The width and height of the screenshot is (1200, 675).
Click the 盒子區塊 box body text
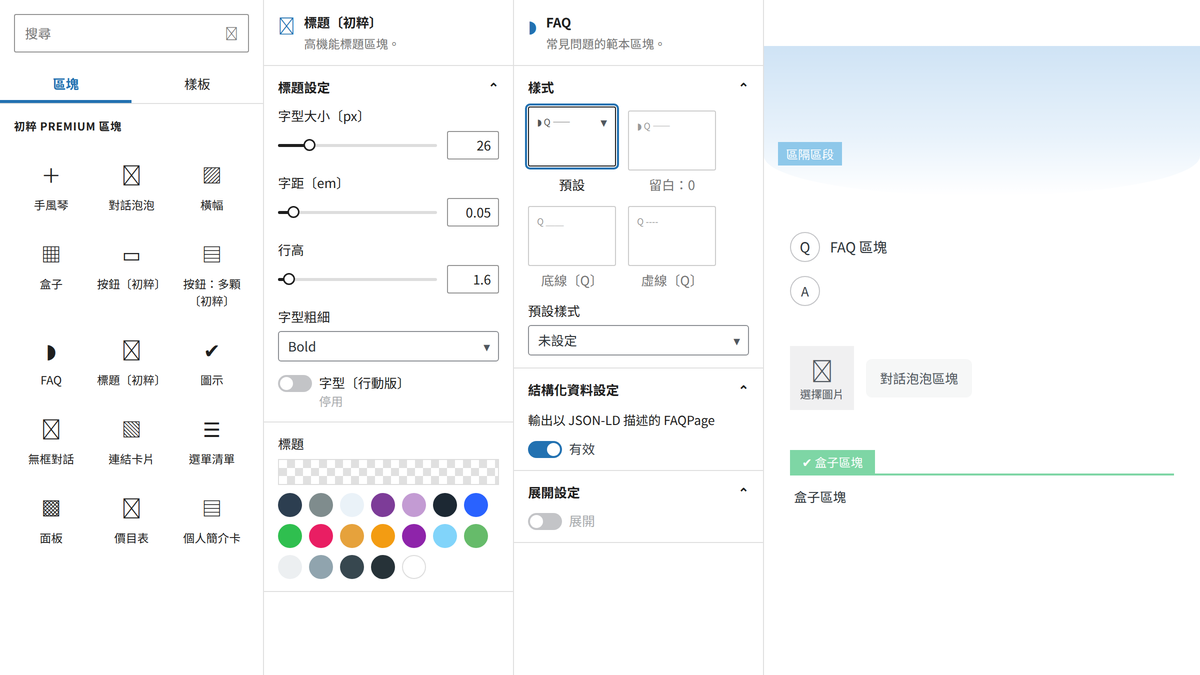[820, 497]
